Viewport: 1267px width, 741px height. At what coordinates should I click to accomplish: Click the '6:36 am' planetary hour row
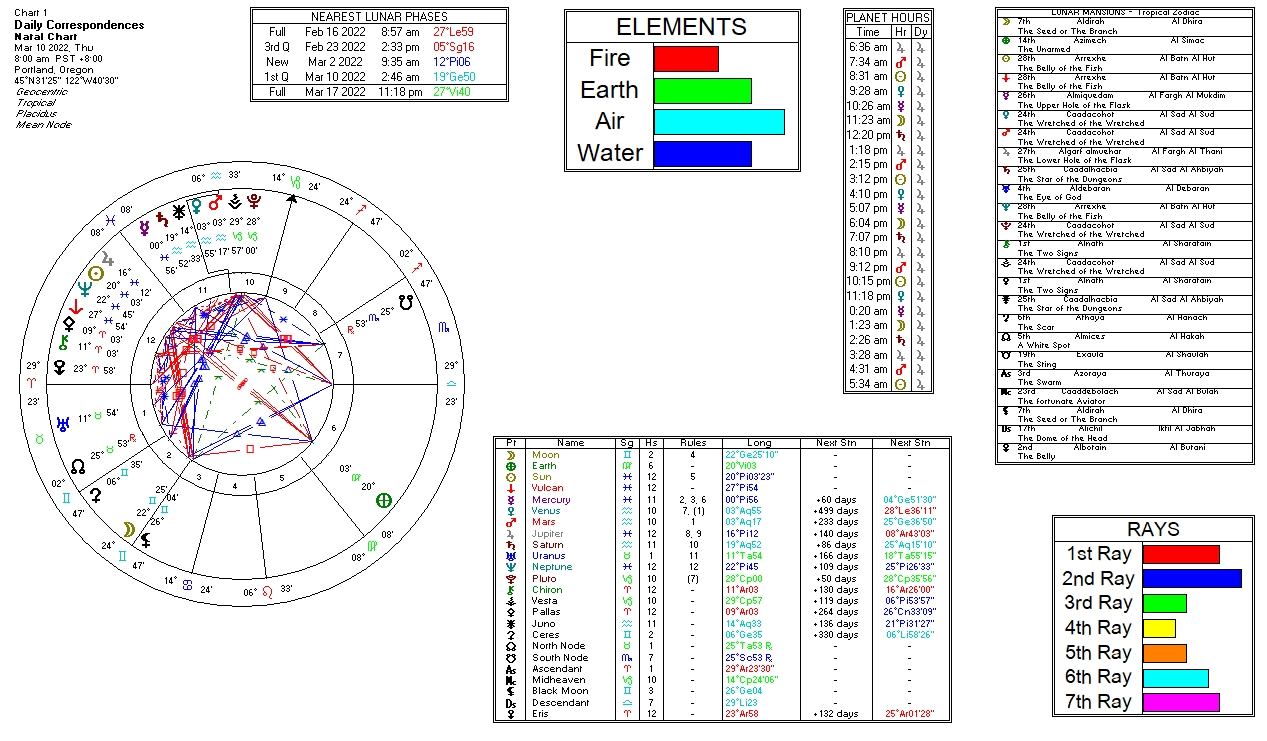click(x=888, y=47)
